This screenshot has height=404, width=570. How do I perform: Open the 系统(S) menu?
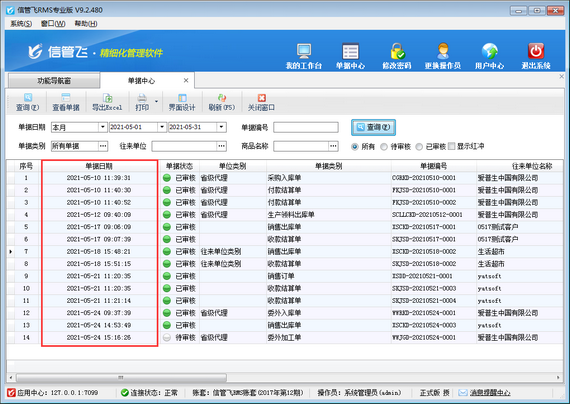pos(21,24)
